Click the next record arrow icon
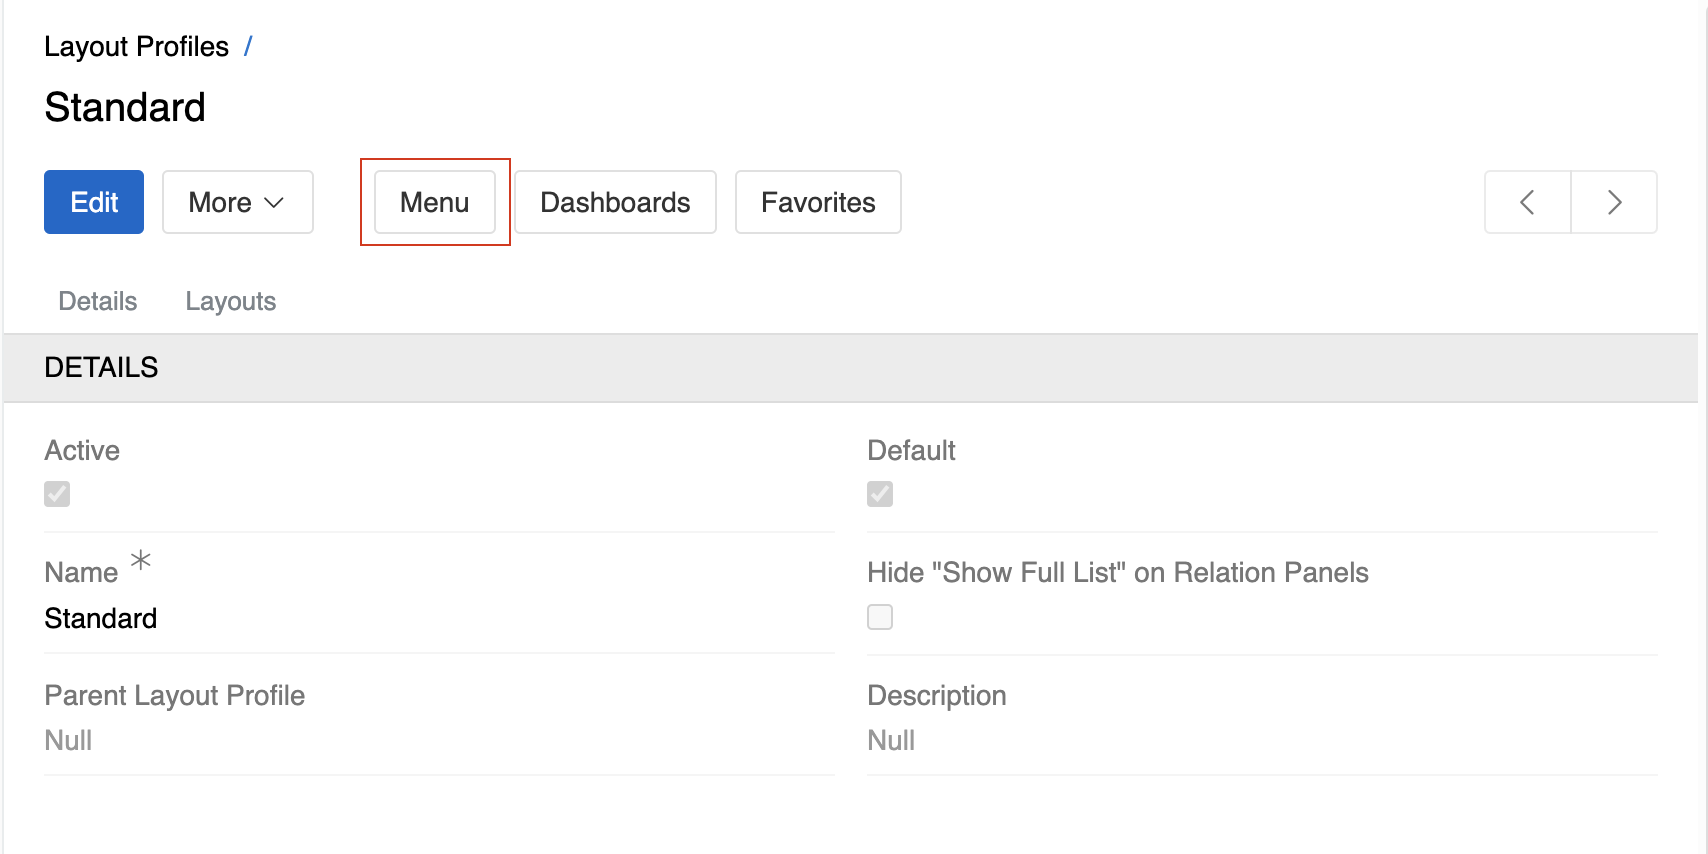Image resolution: width=1708 pixels, height=854 pixels. [x=1614, y=202]
